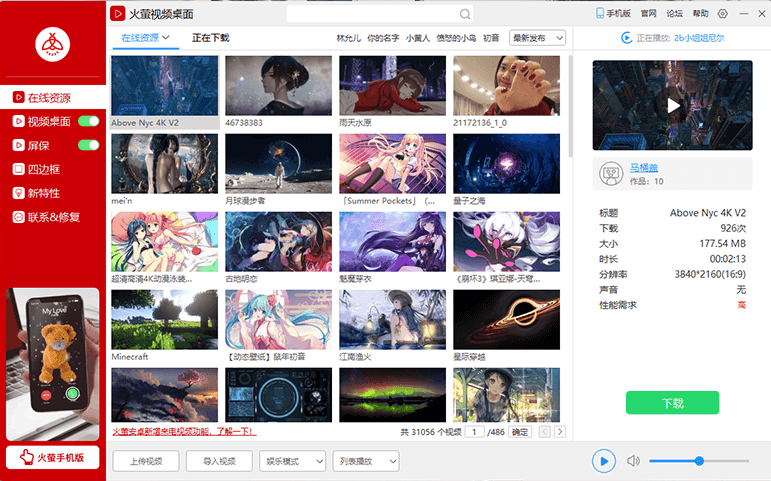The height and width of the screenshot is (481, 771).
Task: Click the 屏保 sidebar icon
Action: tap(18, 145)
